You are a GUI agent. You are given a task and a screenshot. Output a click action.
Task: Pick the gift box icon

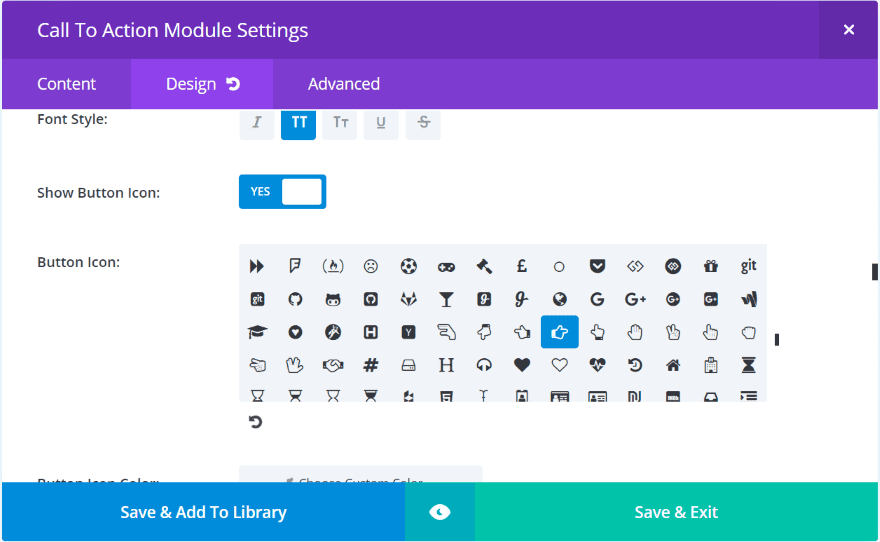[x=711, y=266]
